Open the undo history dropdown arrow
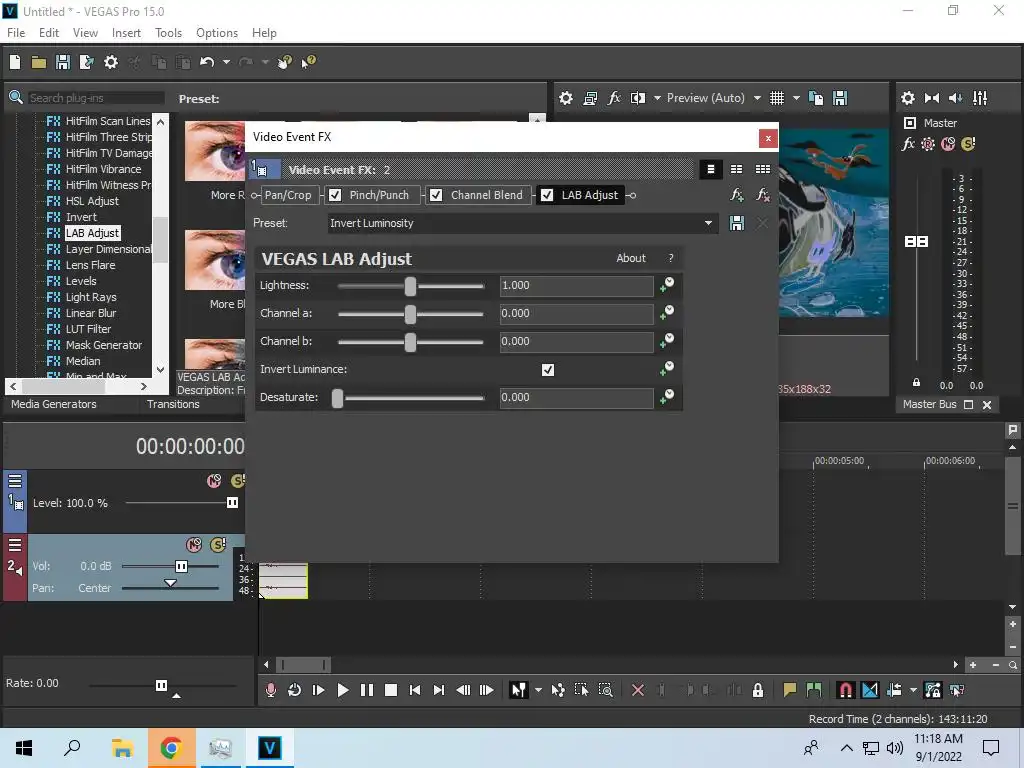Image resolution: width=1024 pixels, height=768 pixels. [226, 62]
